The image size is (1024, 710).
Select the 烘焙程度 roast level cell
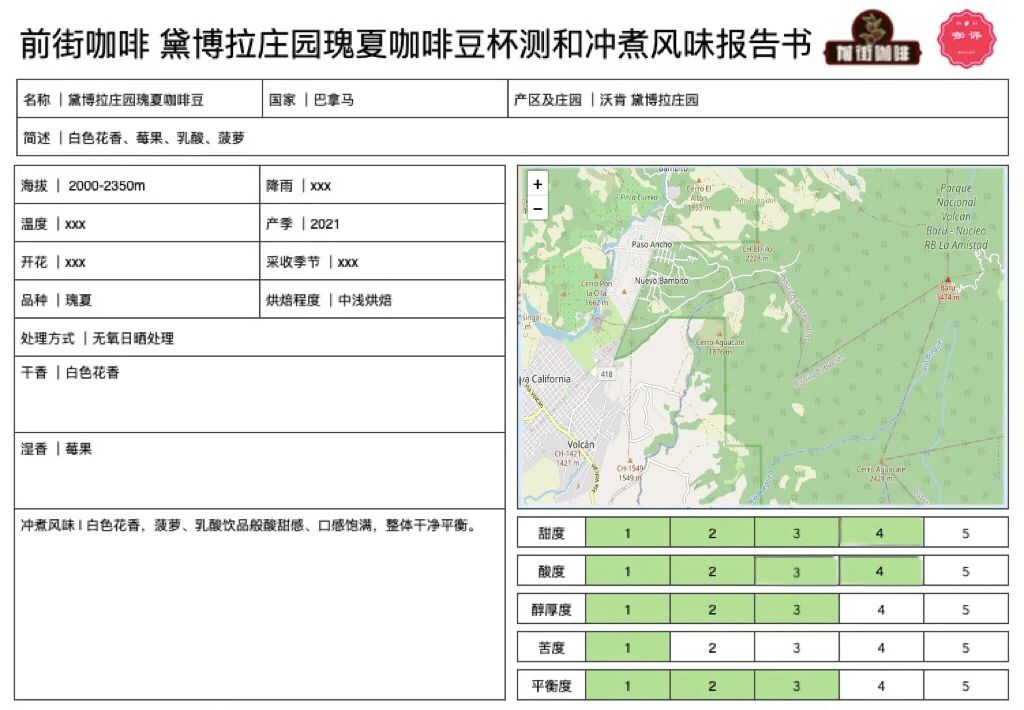point(382,300)
